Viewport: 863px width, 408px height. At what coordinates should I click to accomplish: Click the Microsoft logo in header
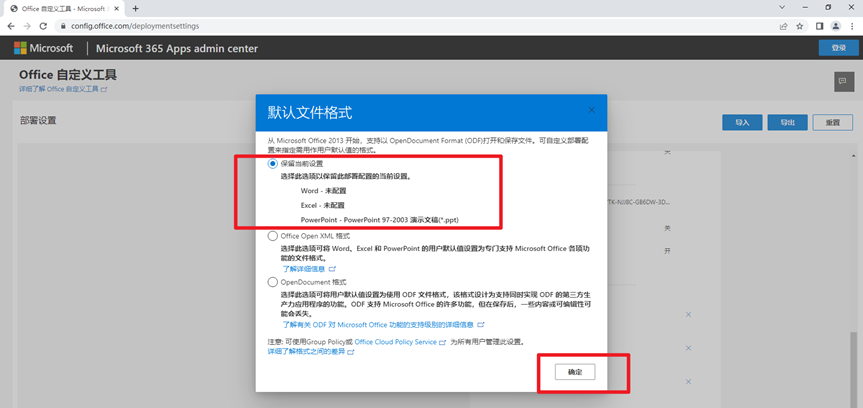44,48
